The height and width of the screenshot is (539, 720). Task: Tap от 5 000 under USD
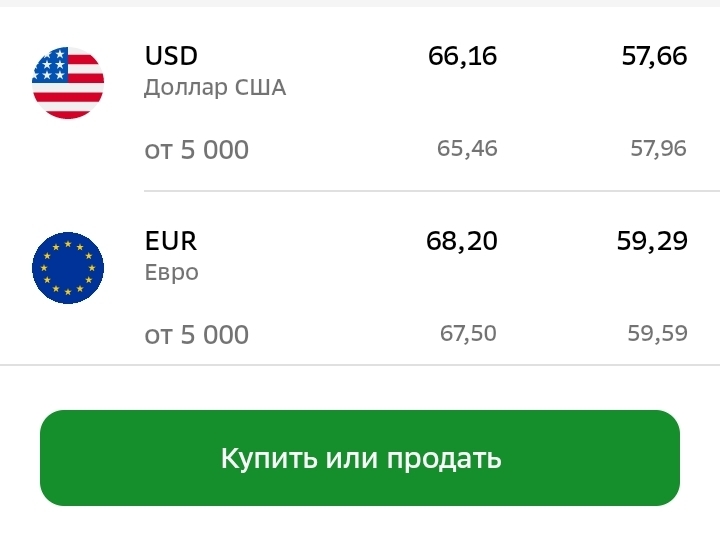[x=197, y=150]
